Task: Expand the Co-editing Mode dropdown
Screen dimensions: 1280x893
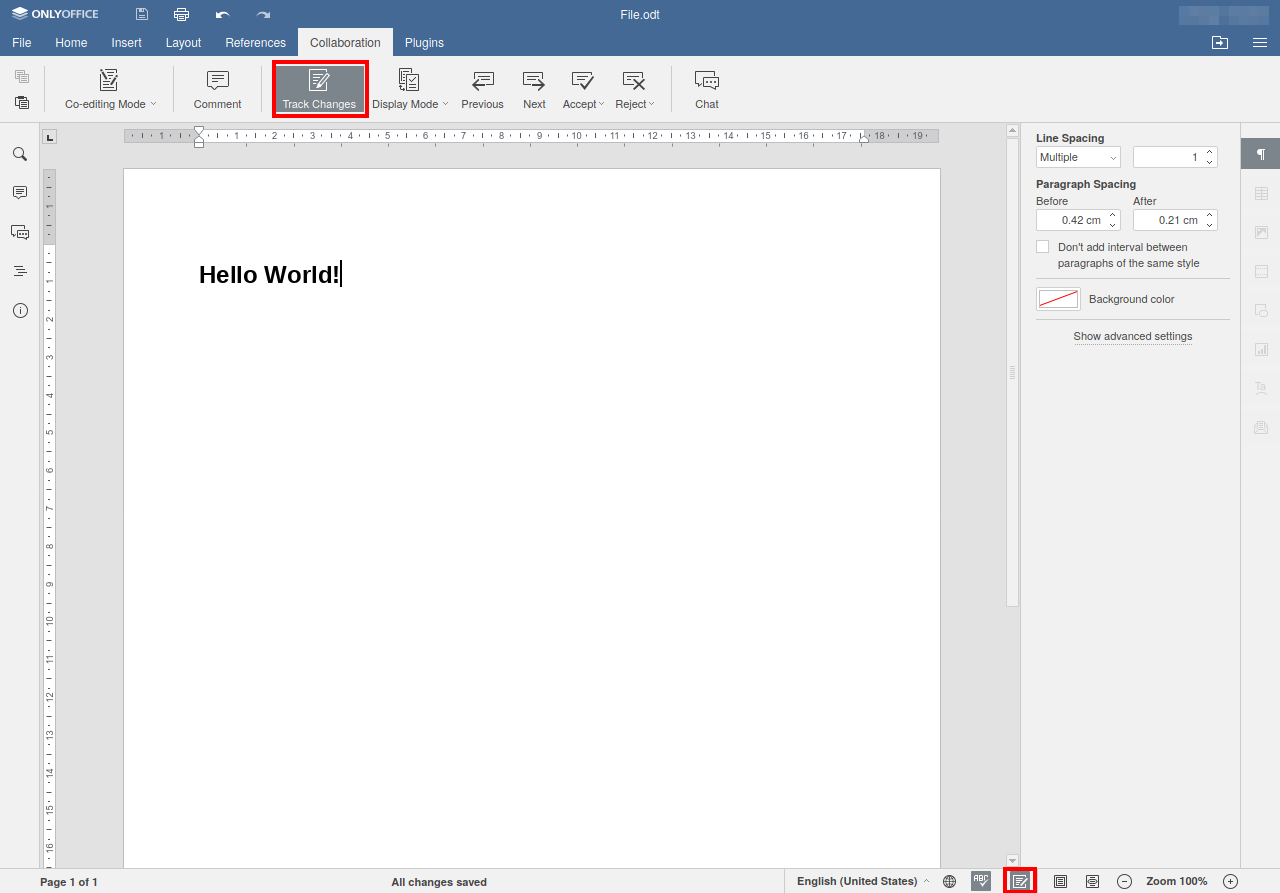Action: point(110,89)
